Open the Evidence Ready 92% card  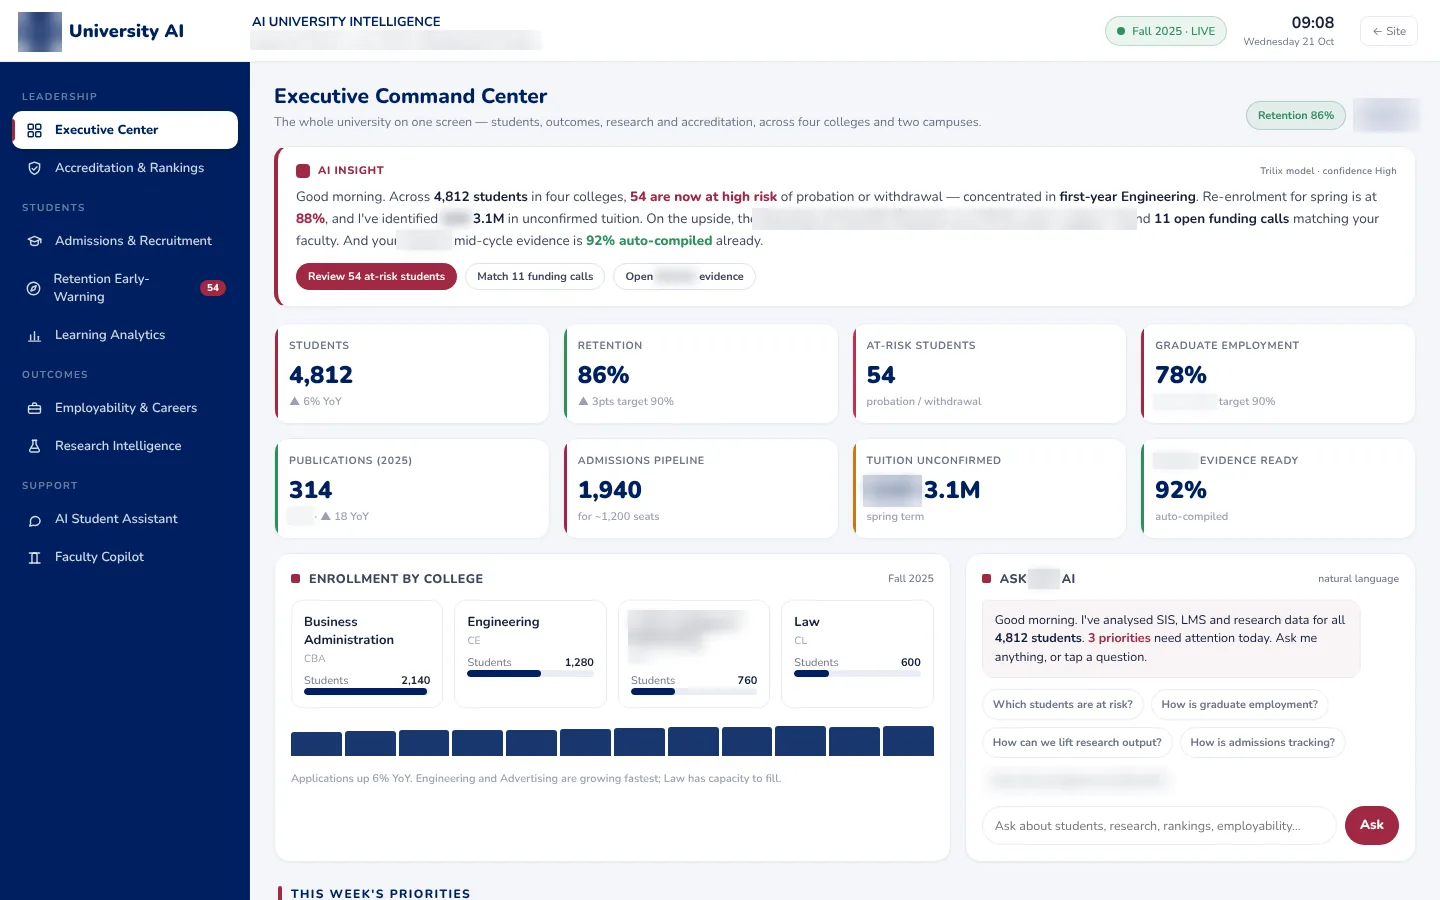(x=1278, y=488)
